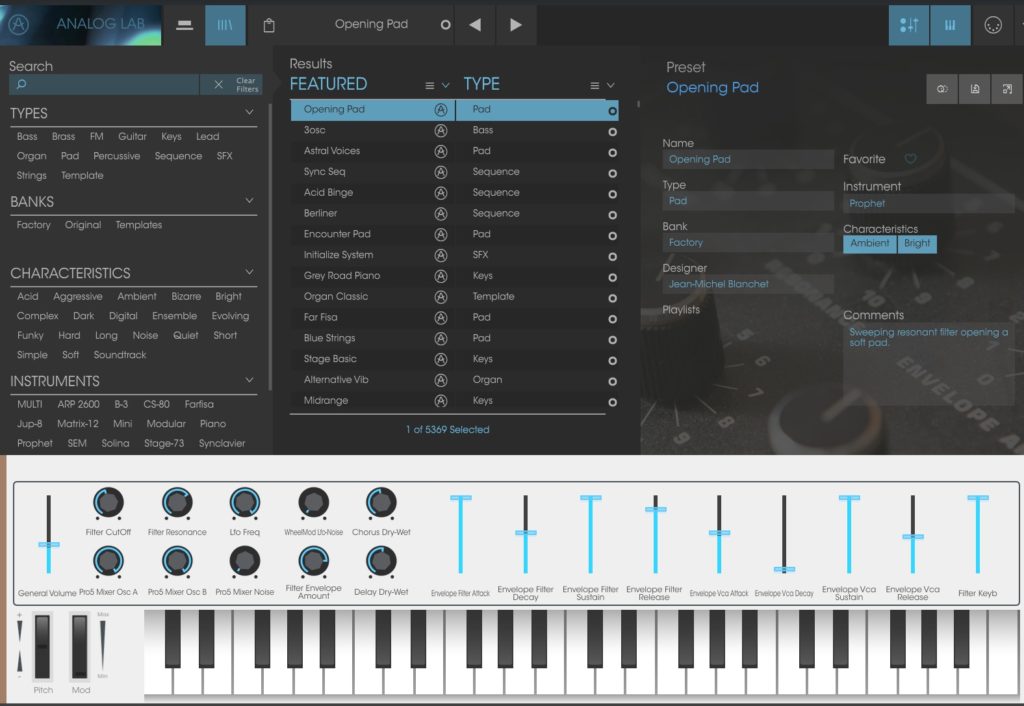The width and height of the screenshot is (1024, 706).
Task: Click the export preset icon
Action: [1007, 89]
